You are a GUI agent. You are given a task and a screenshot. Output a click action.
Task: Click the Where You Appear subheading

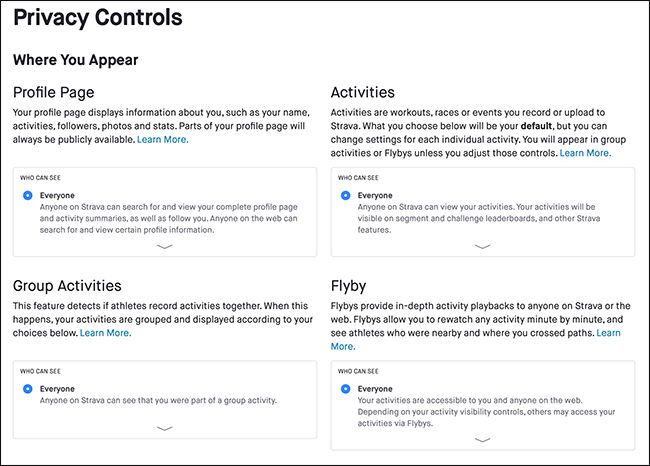[75, 60]
